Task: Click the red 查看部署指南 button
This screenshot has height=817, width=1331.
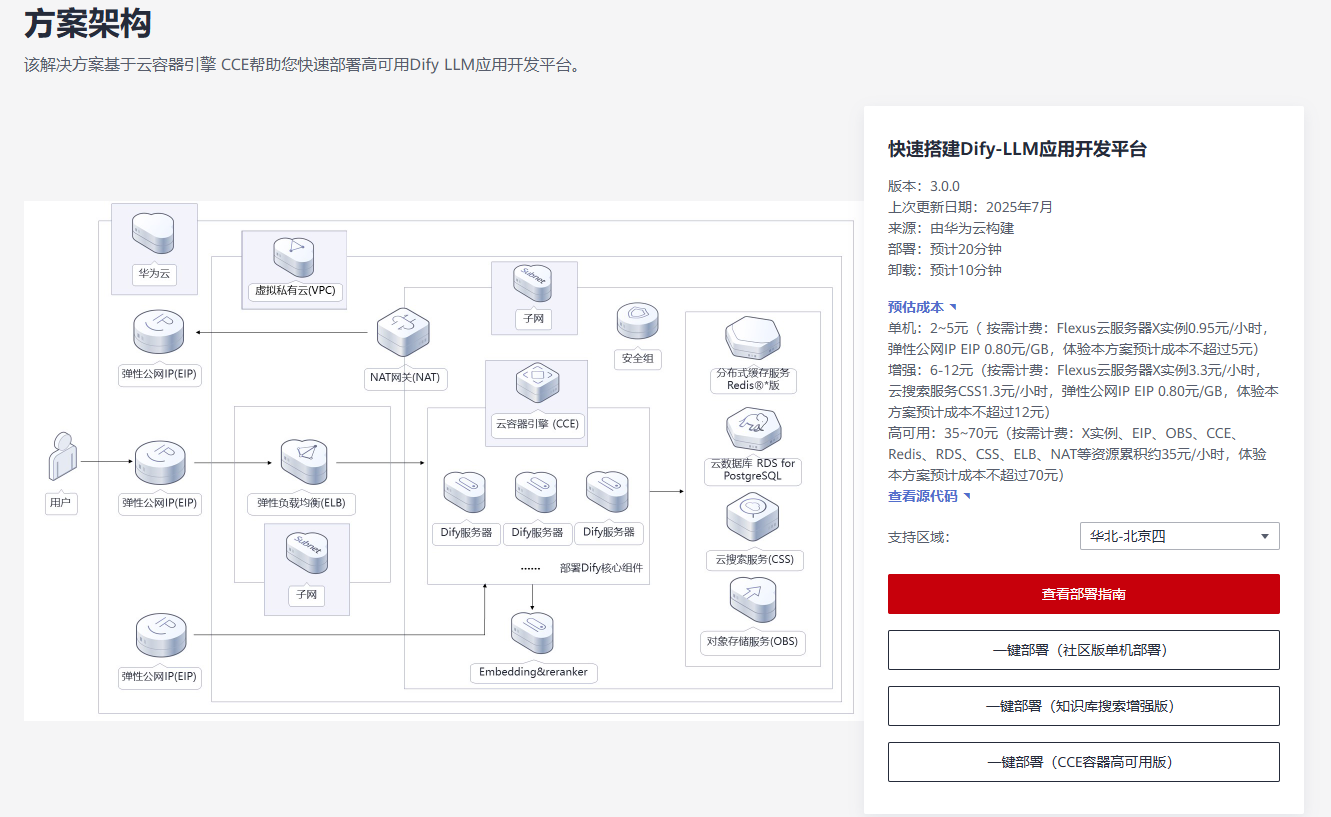Action: (x=1084, y=594)
